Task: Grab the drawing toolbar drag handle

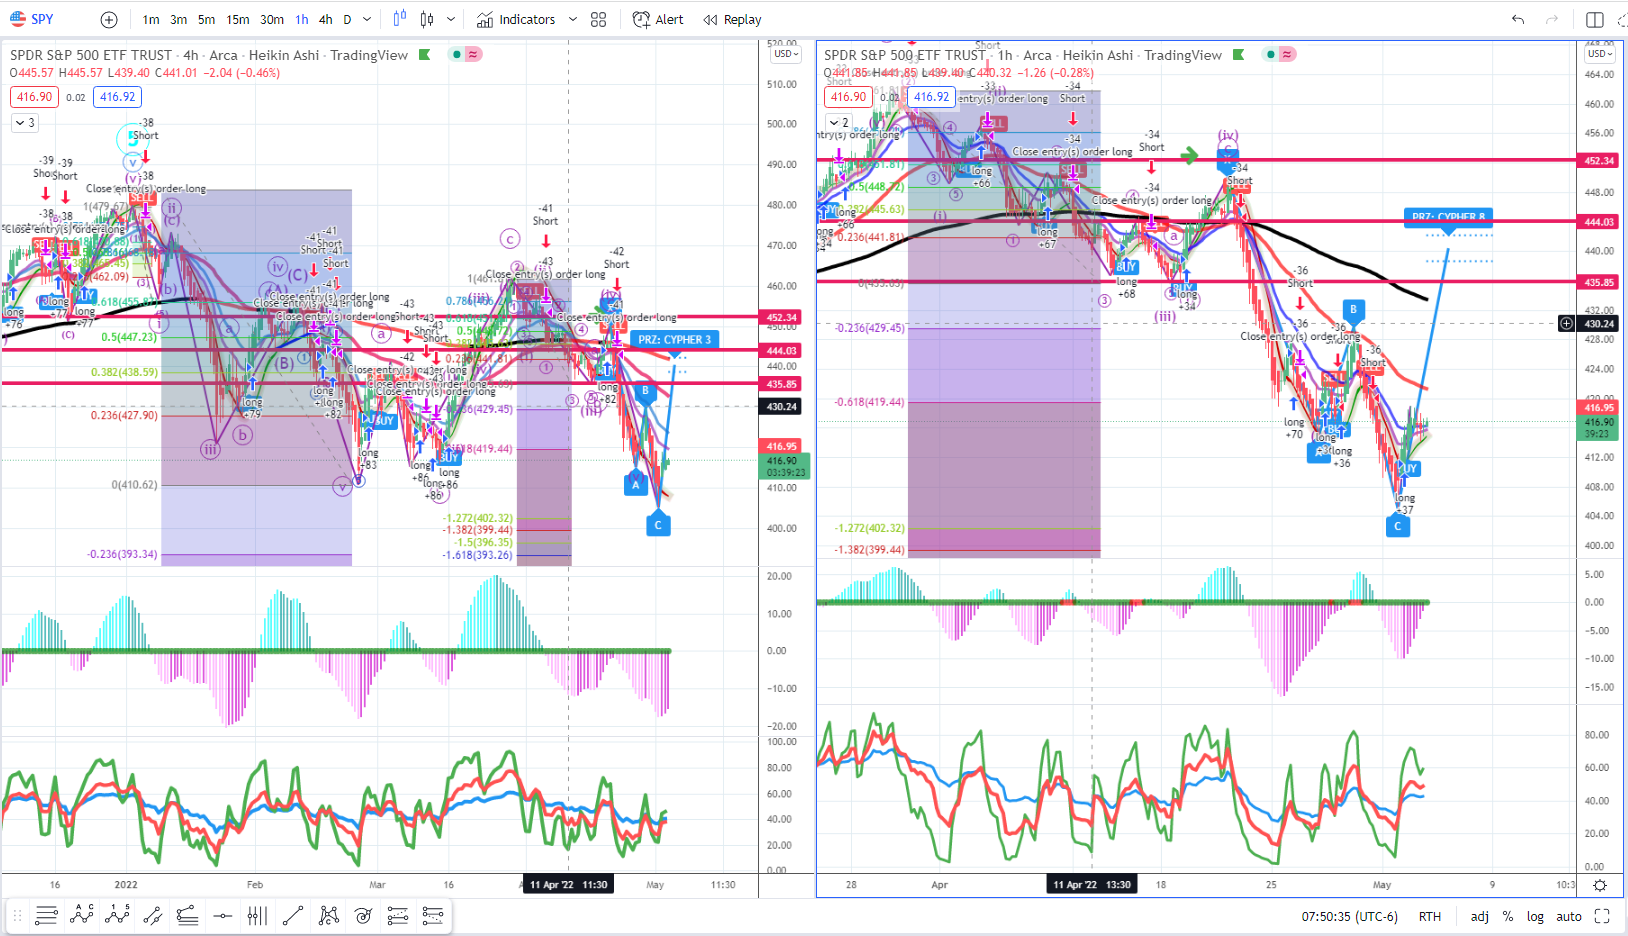Action: [17, 915]
